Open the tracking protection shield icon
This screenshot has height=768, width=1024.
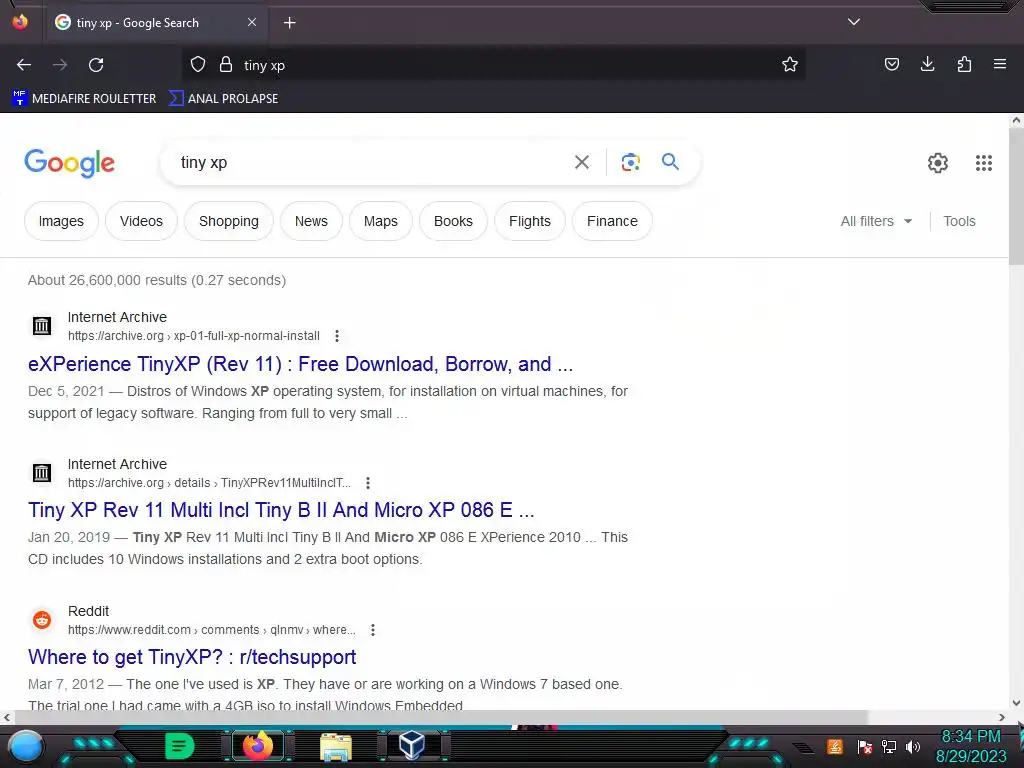tap(198, 65)
